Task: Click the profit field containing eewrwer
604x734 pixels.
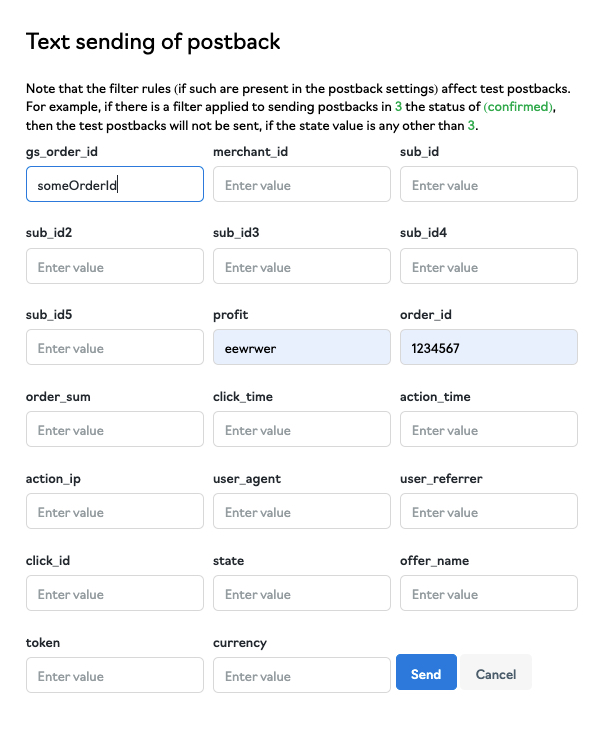Action: 302,347
